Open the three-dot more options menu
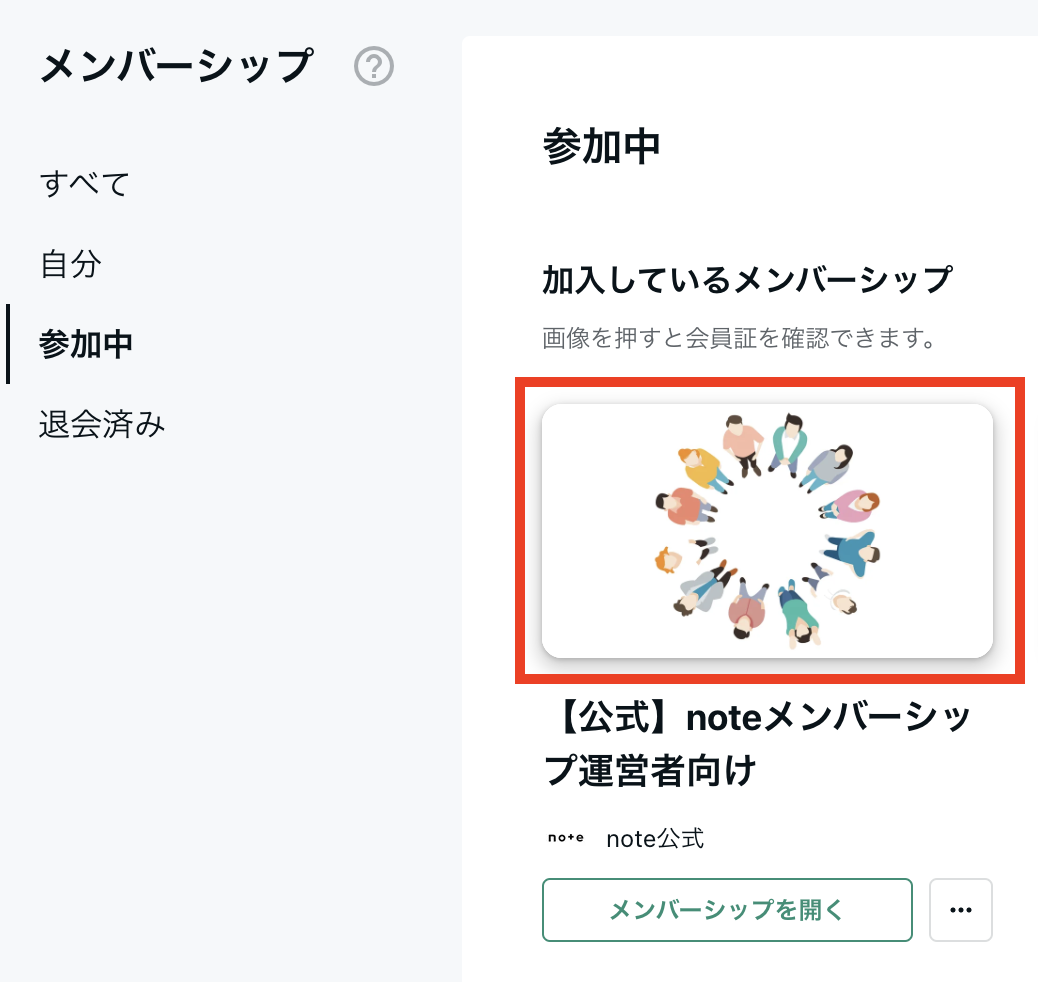The image size is (1038, 982). (961, 910)
